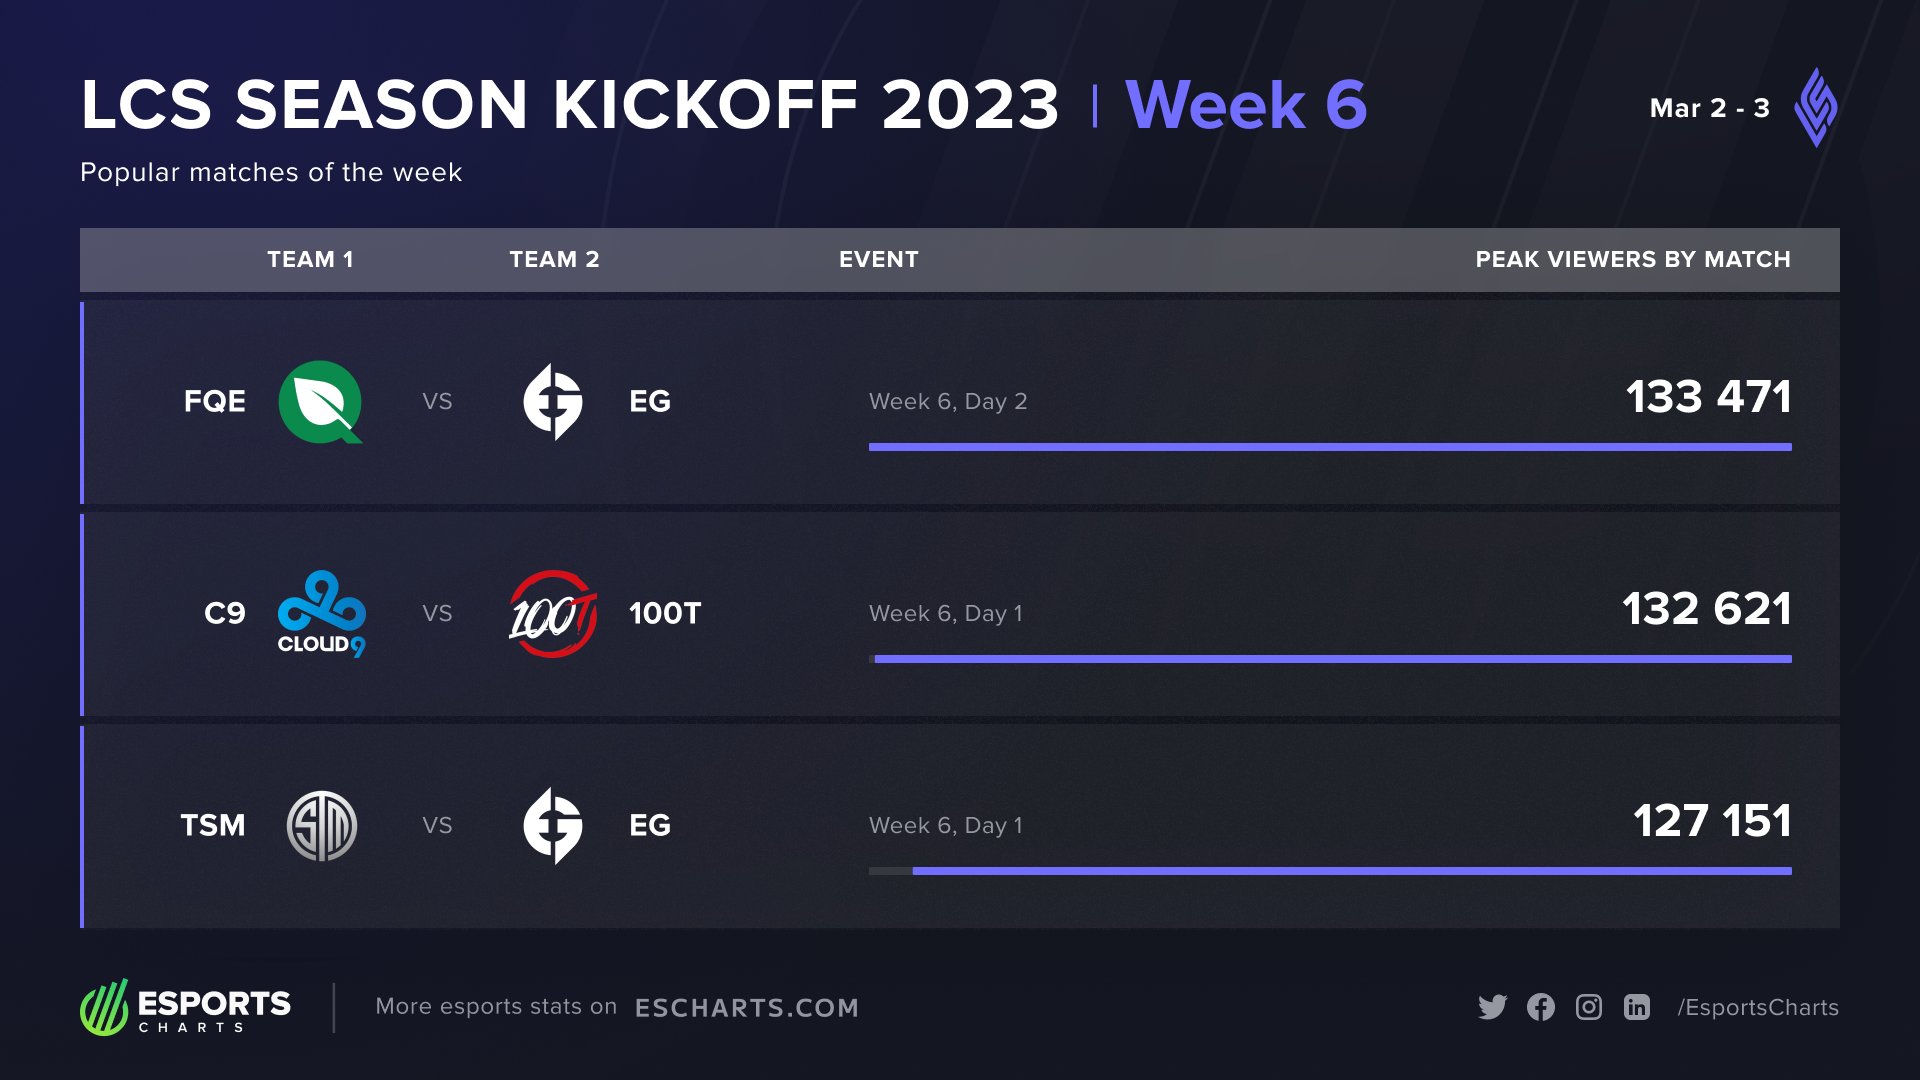
Task: Click the FlyQuest green leaf logo
Action: point(320,402)
